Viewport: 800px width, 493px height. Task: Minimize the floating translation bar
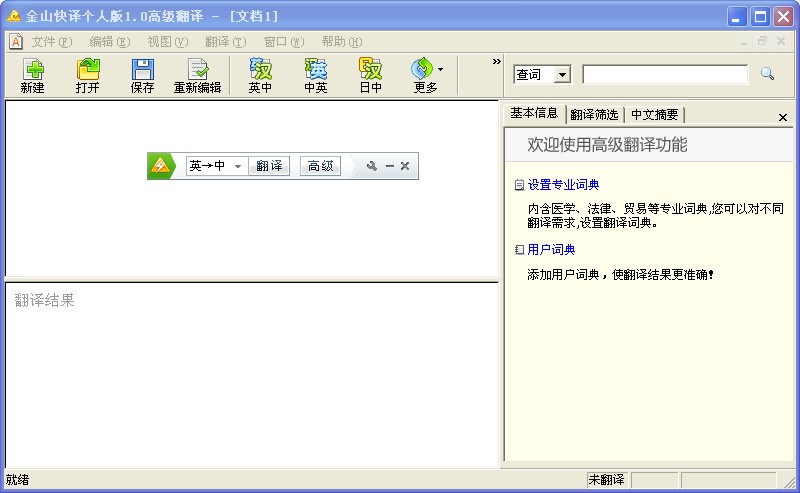click(390, 166)
